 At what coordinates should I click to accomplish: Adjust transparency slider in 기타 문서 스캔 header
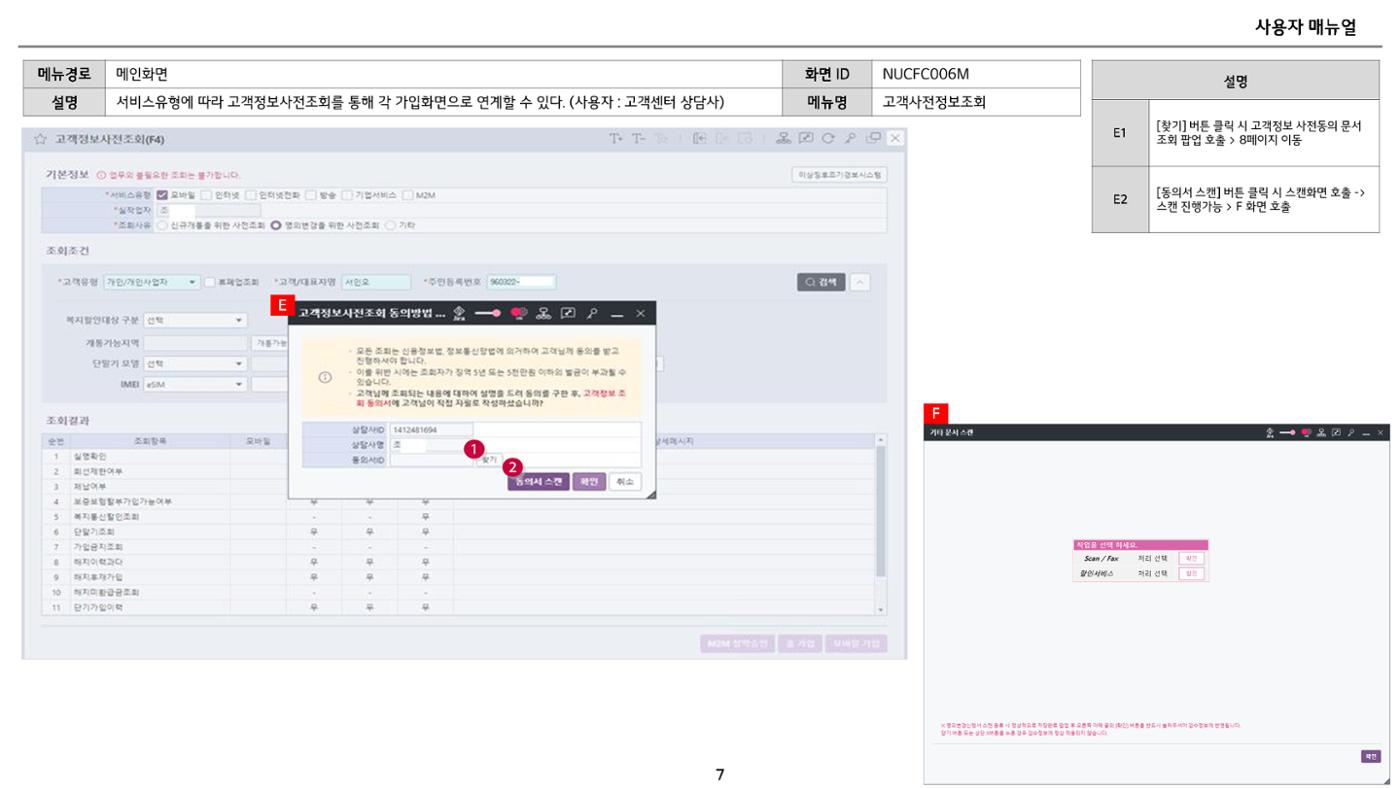1287,432
